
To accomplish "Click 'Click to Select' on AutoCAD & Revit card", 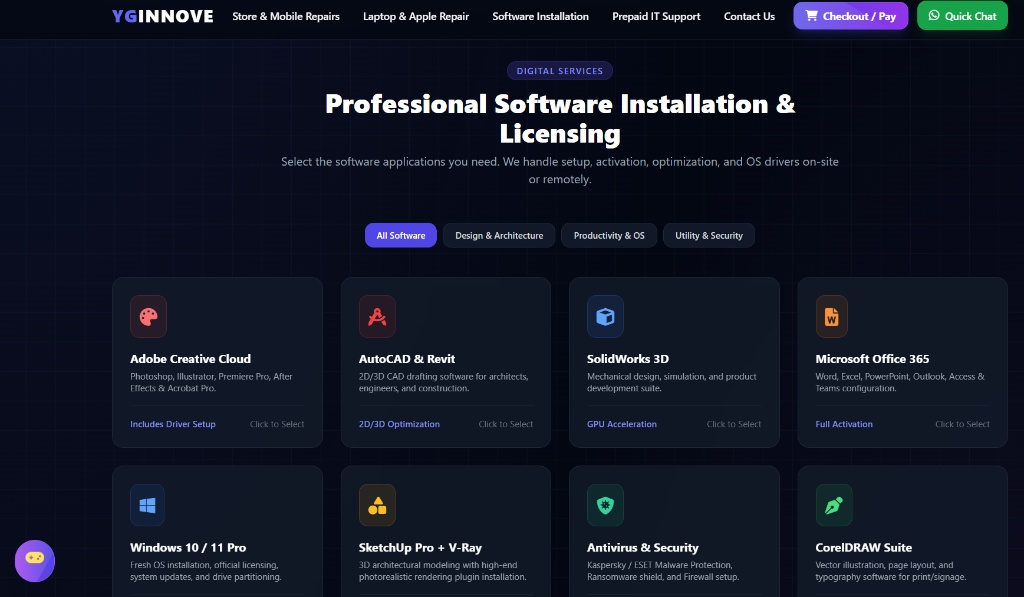I will (505, 424).
